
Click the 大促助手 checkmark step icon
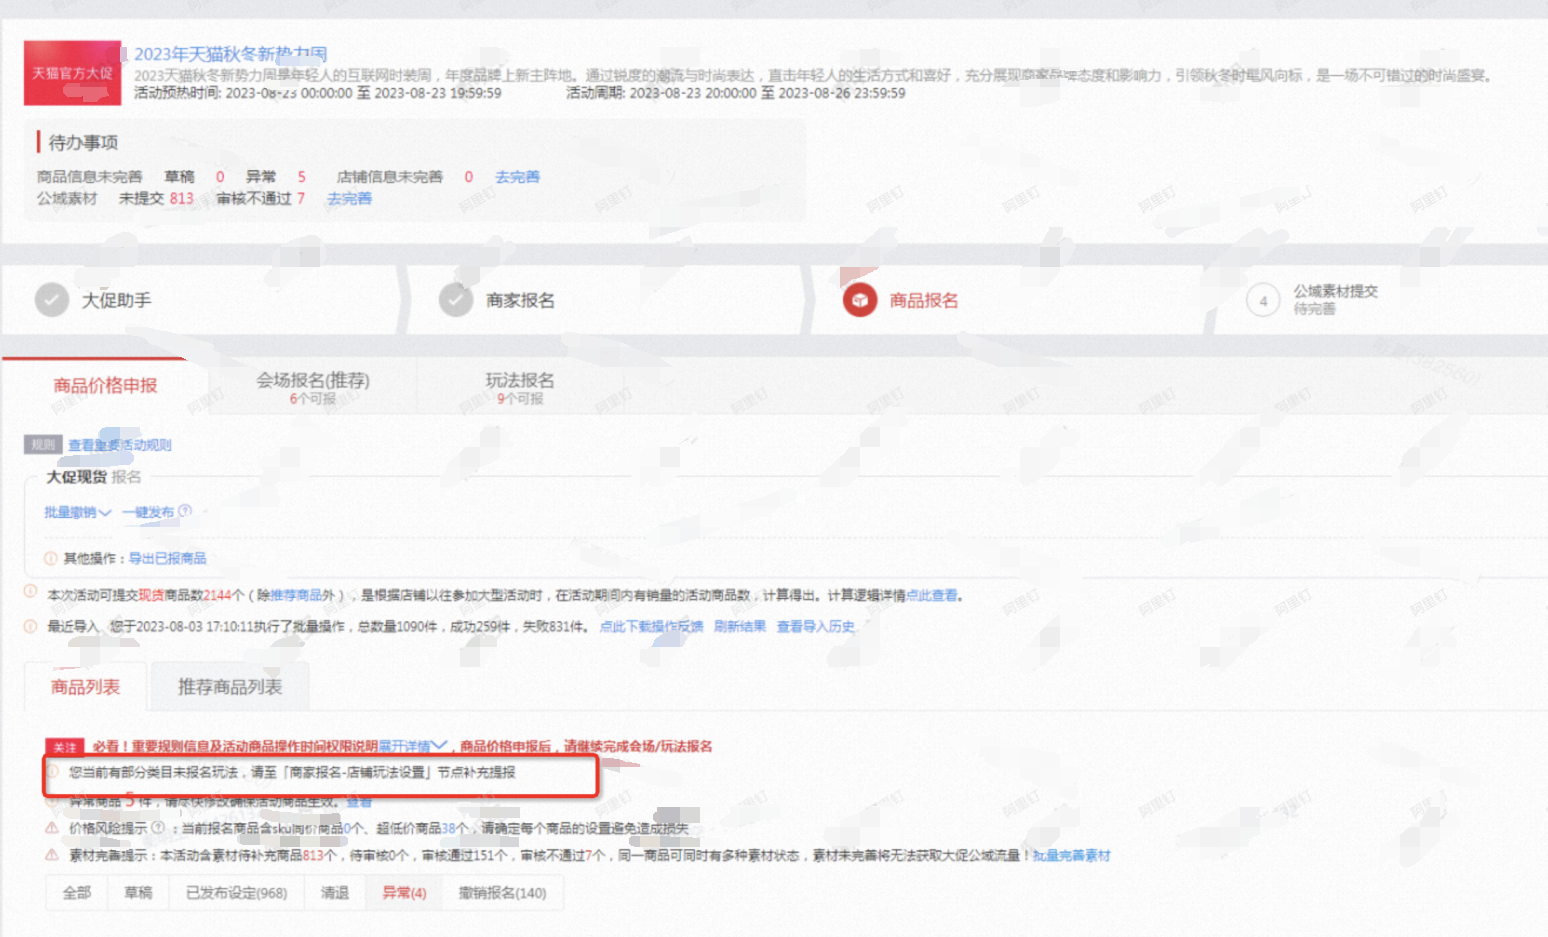(52, 299)
